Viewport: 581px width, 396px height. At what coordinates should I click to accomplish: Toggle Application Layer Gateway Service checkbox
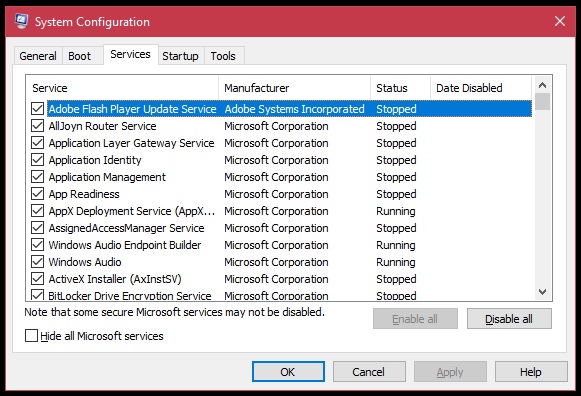(x=37, y=143)
